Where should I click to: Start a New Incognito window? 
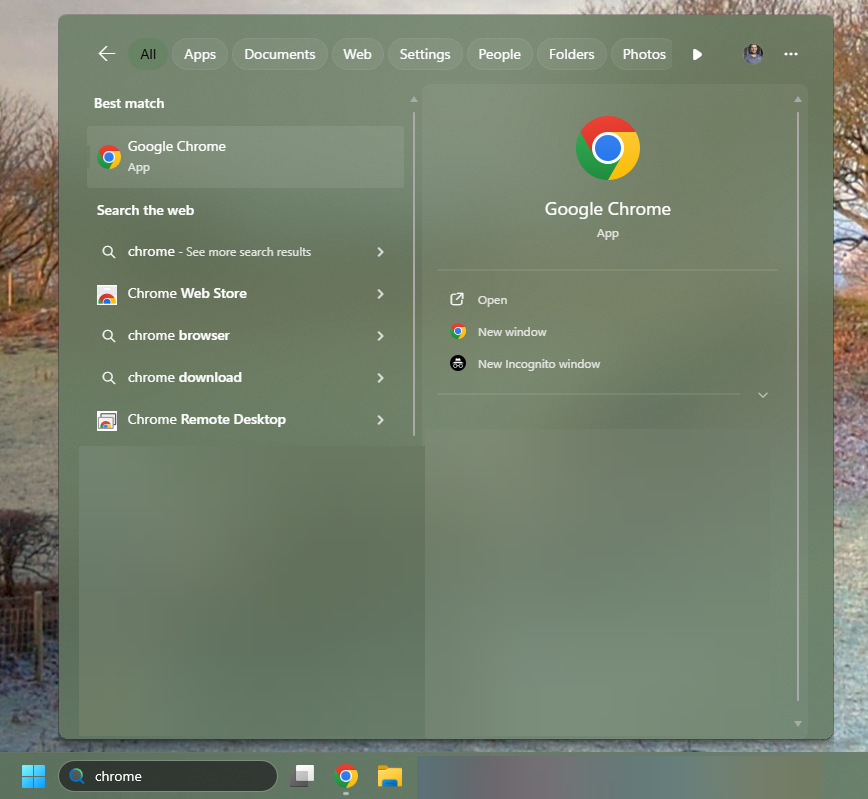(x=538, y=364)
